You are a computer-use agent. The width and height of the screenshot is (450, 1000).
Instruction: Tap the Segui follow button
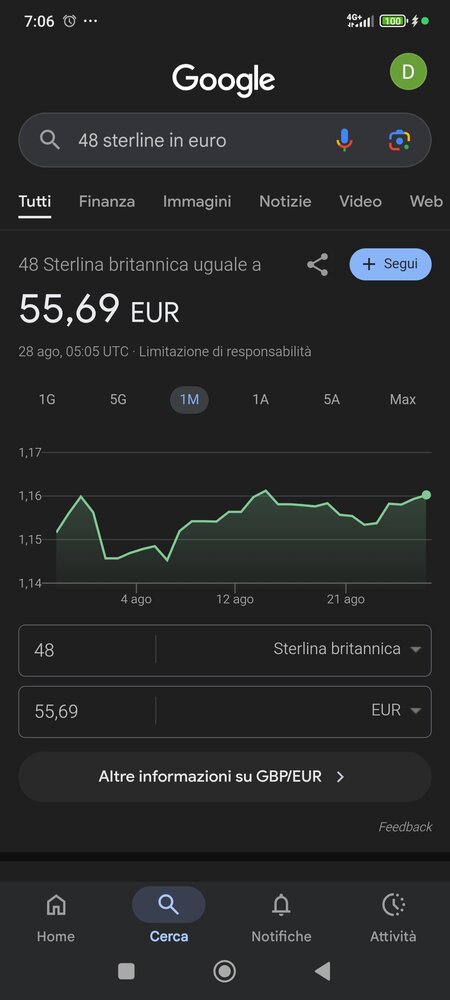tap(391, 265)
